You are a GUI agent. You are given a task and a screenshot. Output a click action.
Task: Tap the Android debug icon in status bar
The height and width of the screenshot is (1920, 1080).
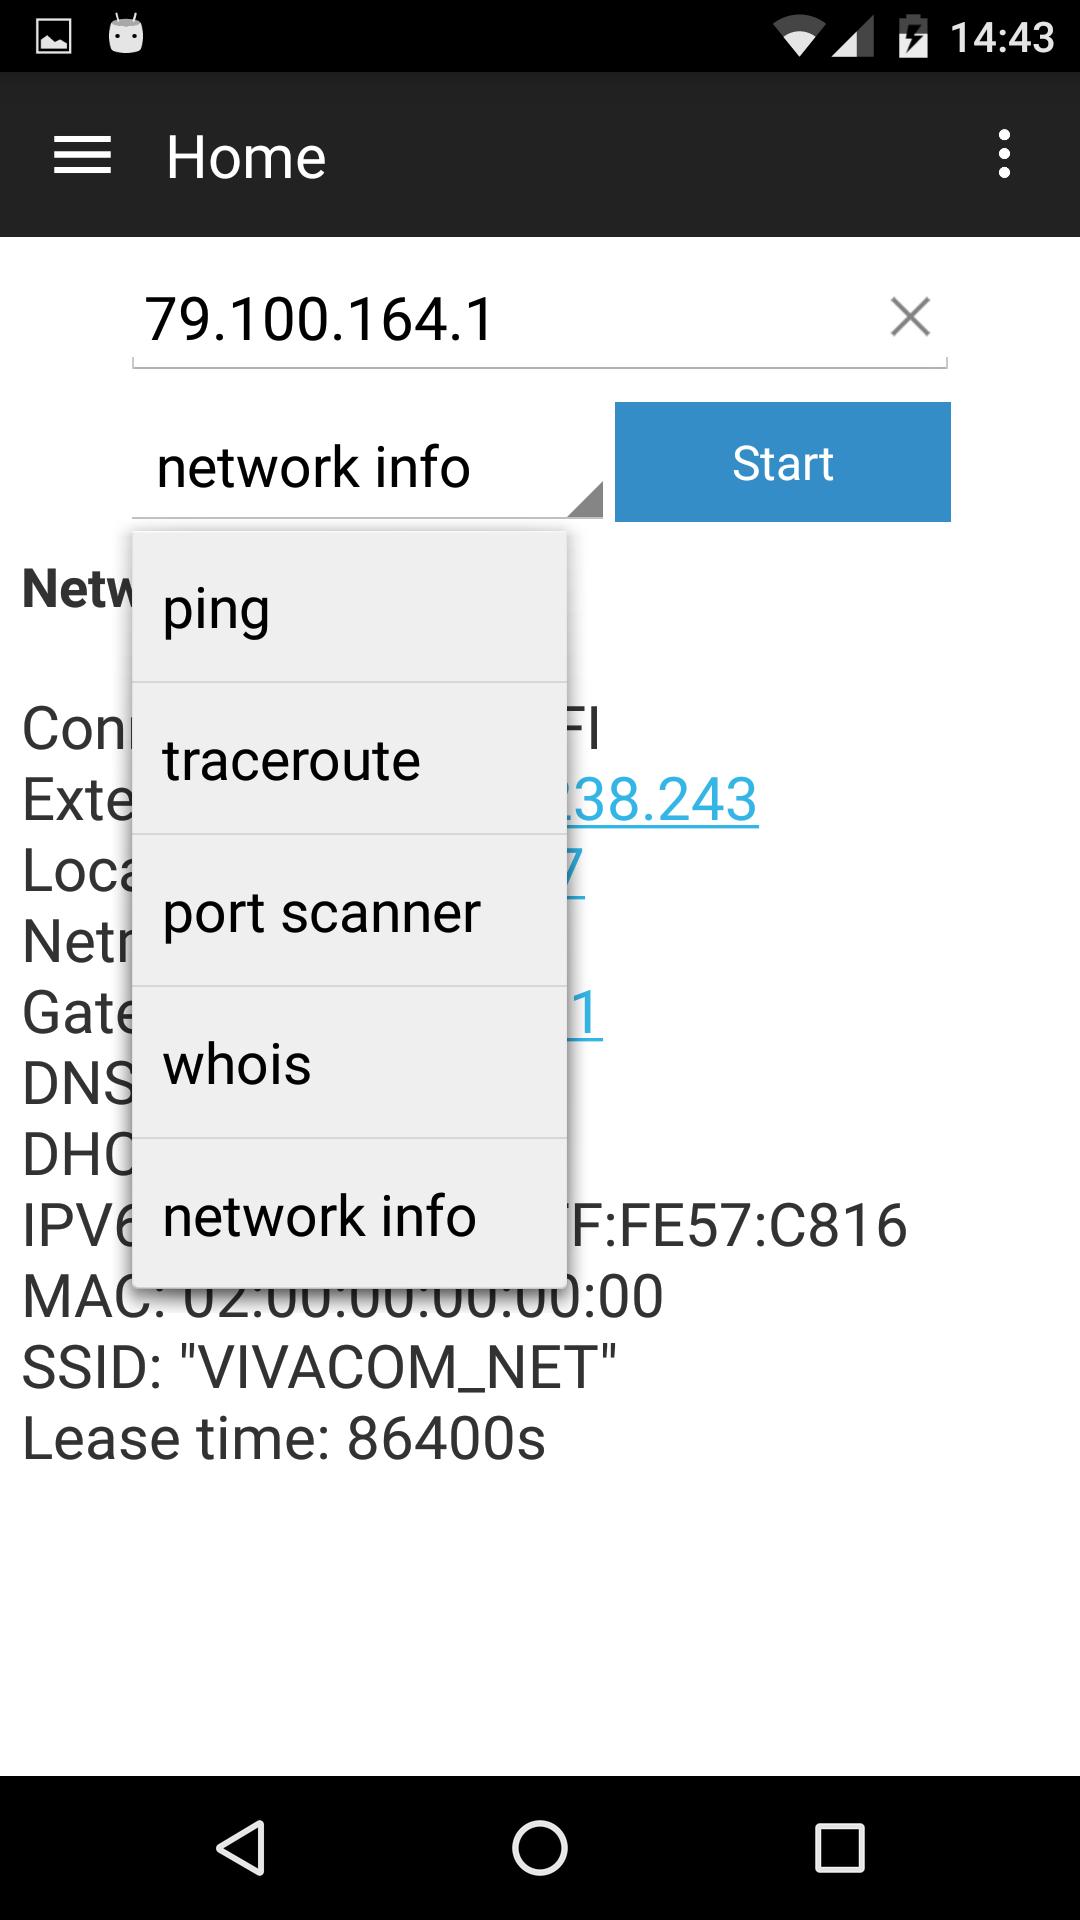tap(126, 36)
